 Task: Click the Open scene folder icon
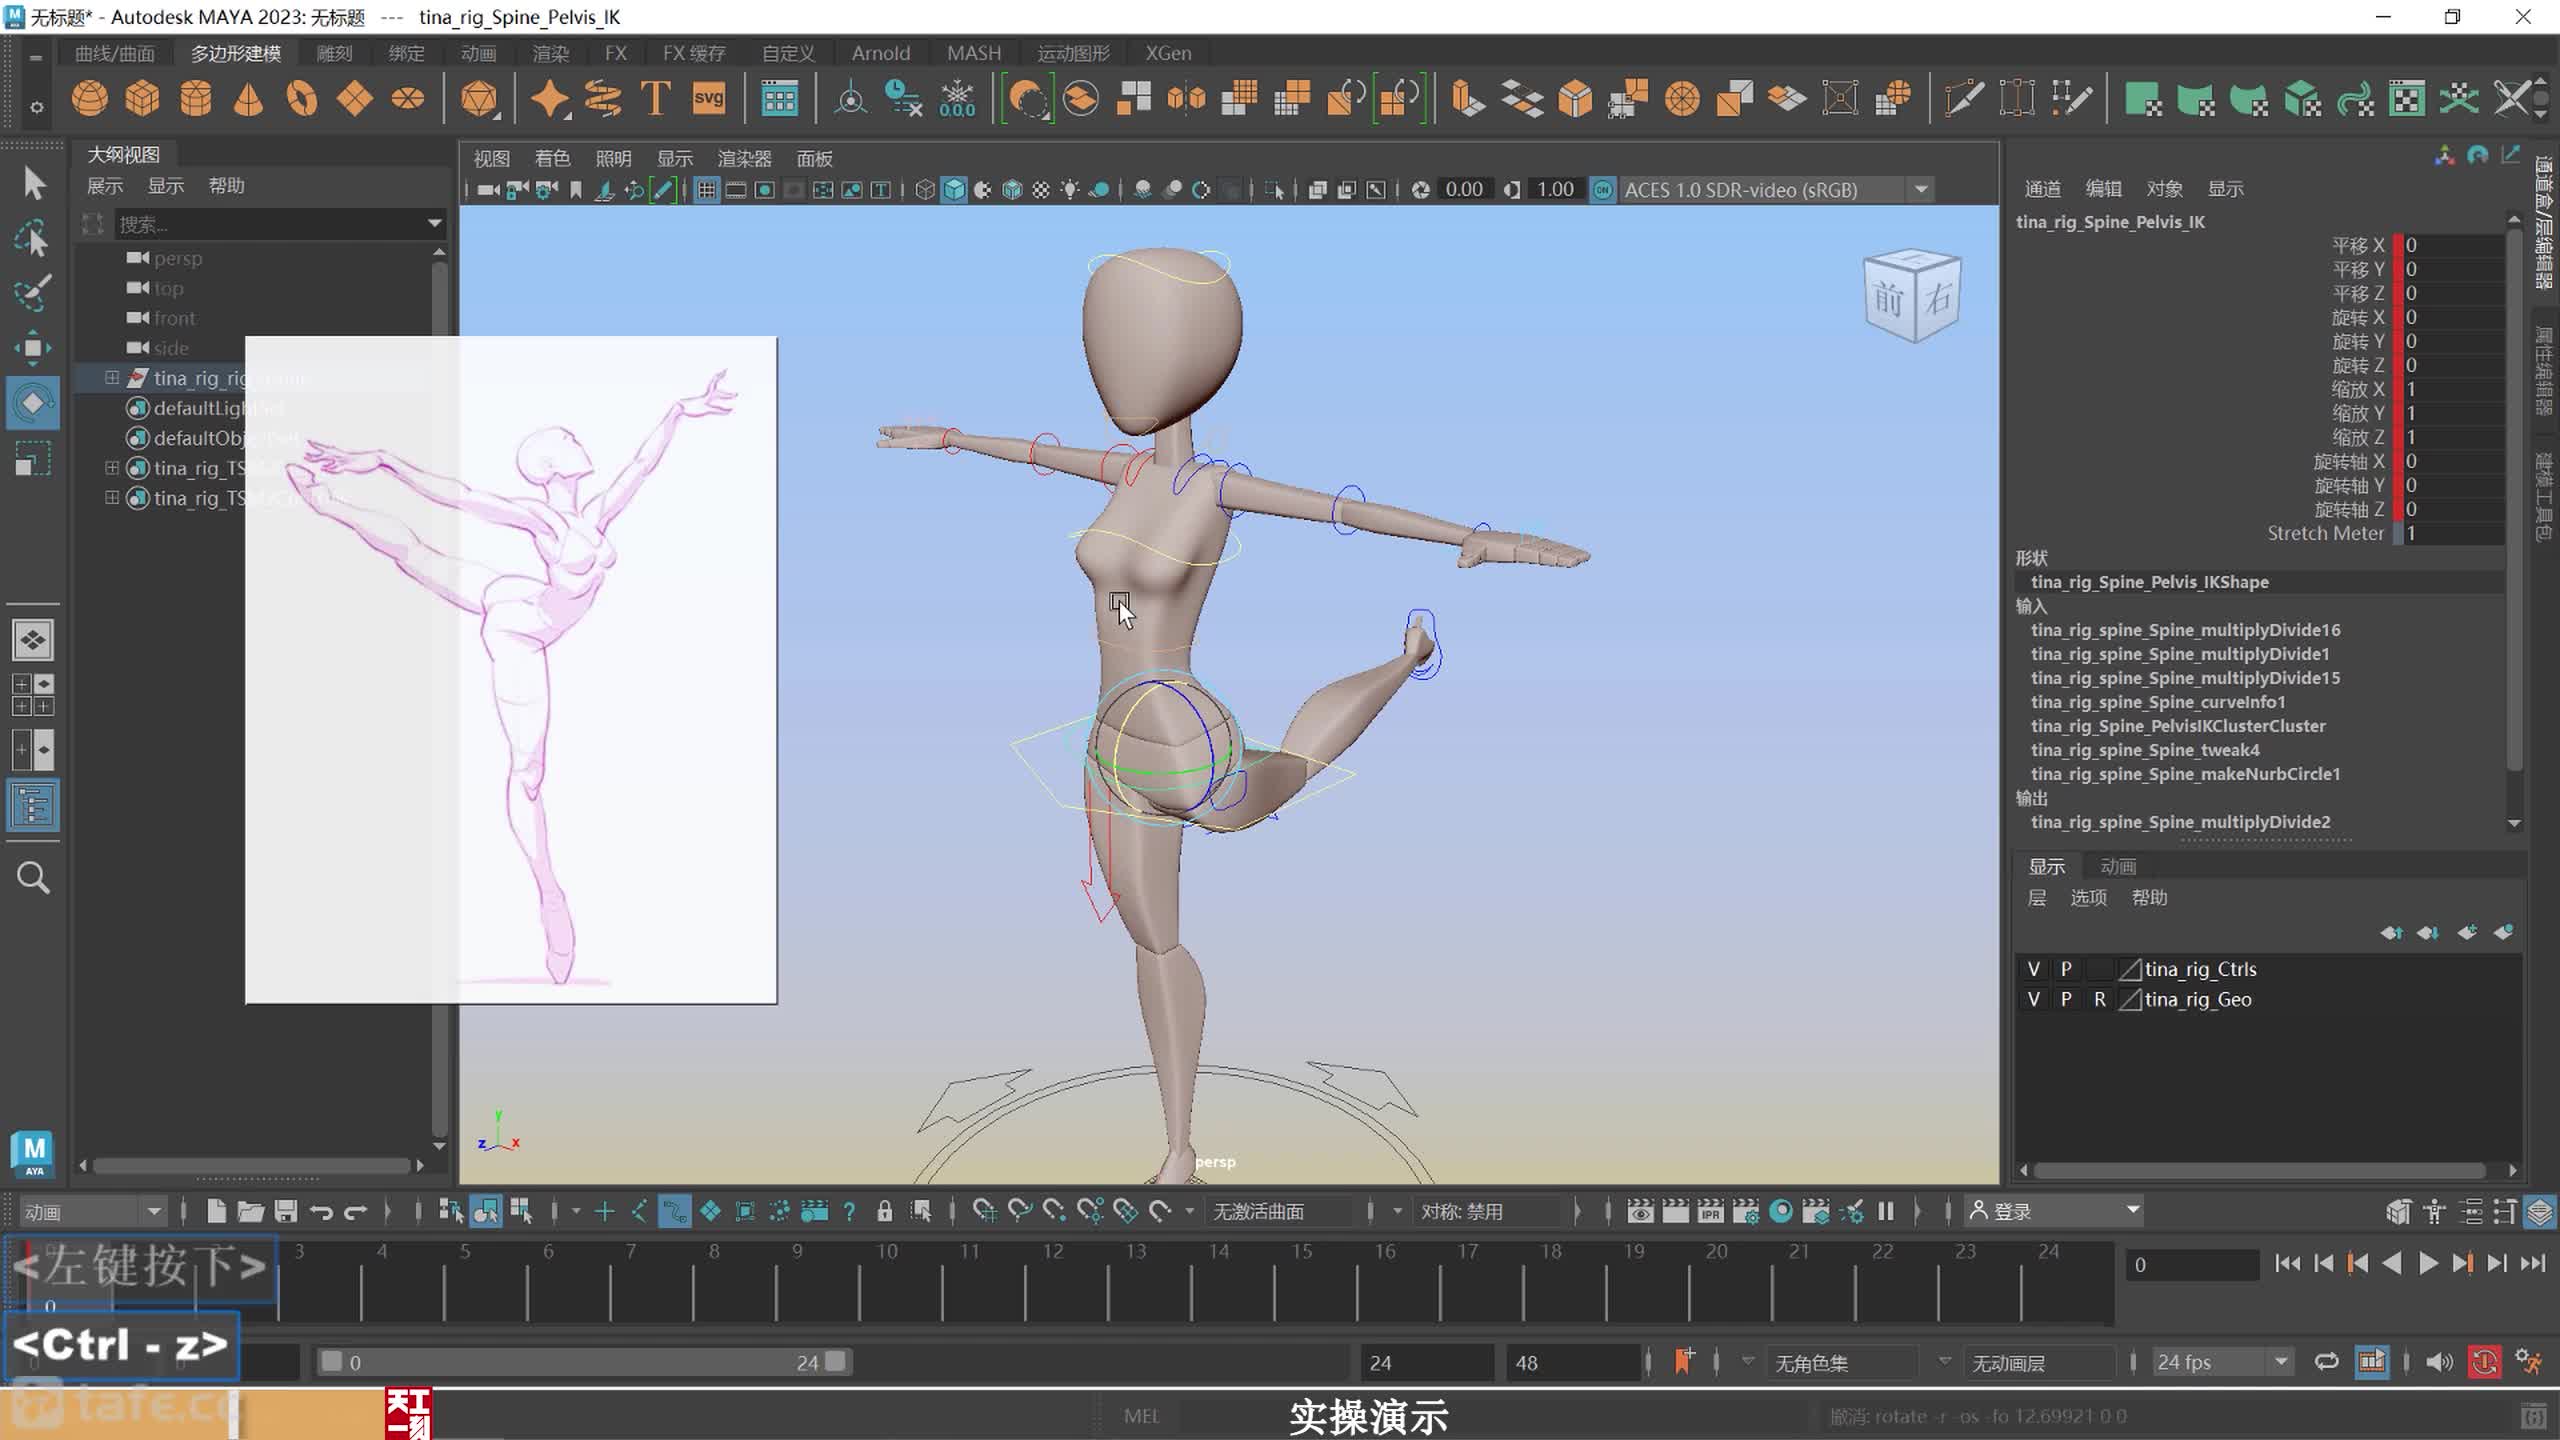click(251, 1212)
